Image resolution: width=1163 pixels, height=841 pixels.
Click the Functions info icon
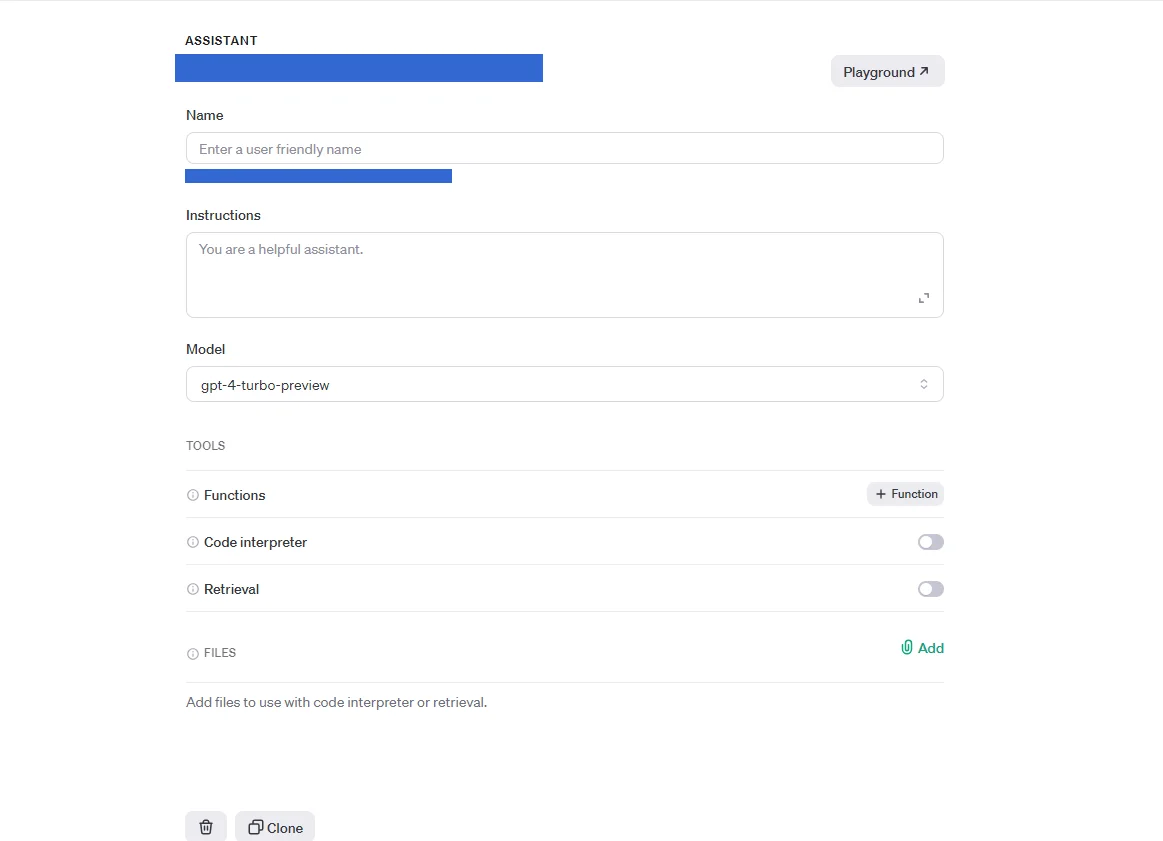193,495
